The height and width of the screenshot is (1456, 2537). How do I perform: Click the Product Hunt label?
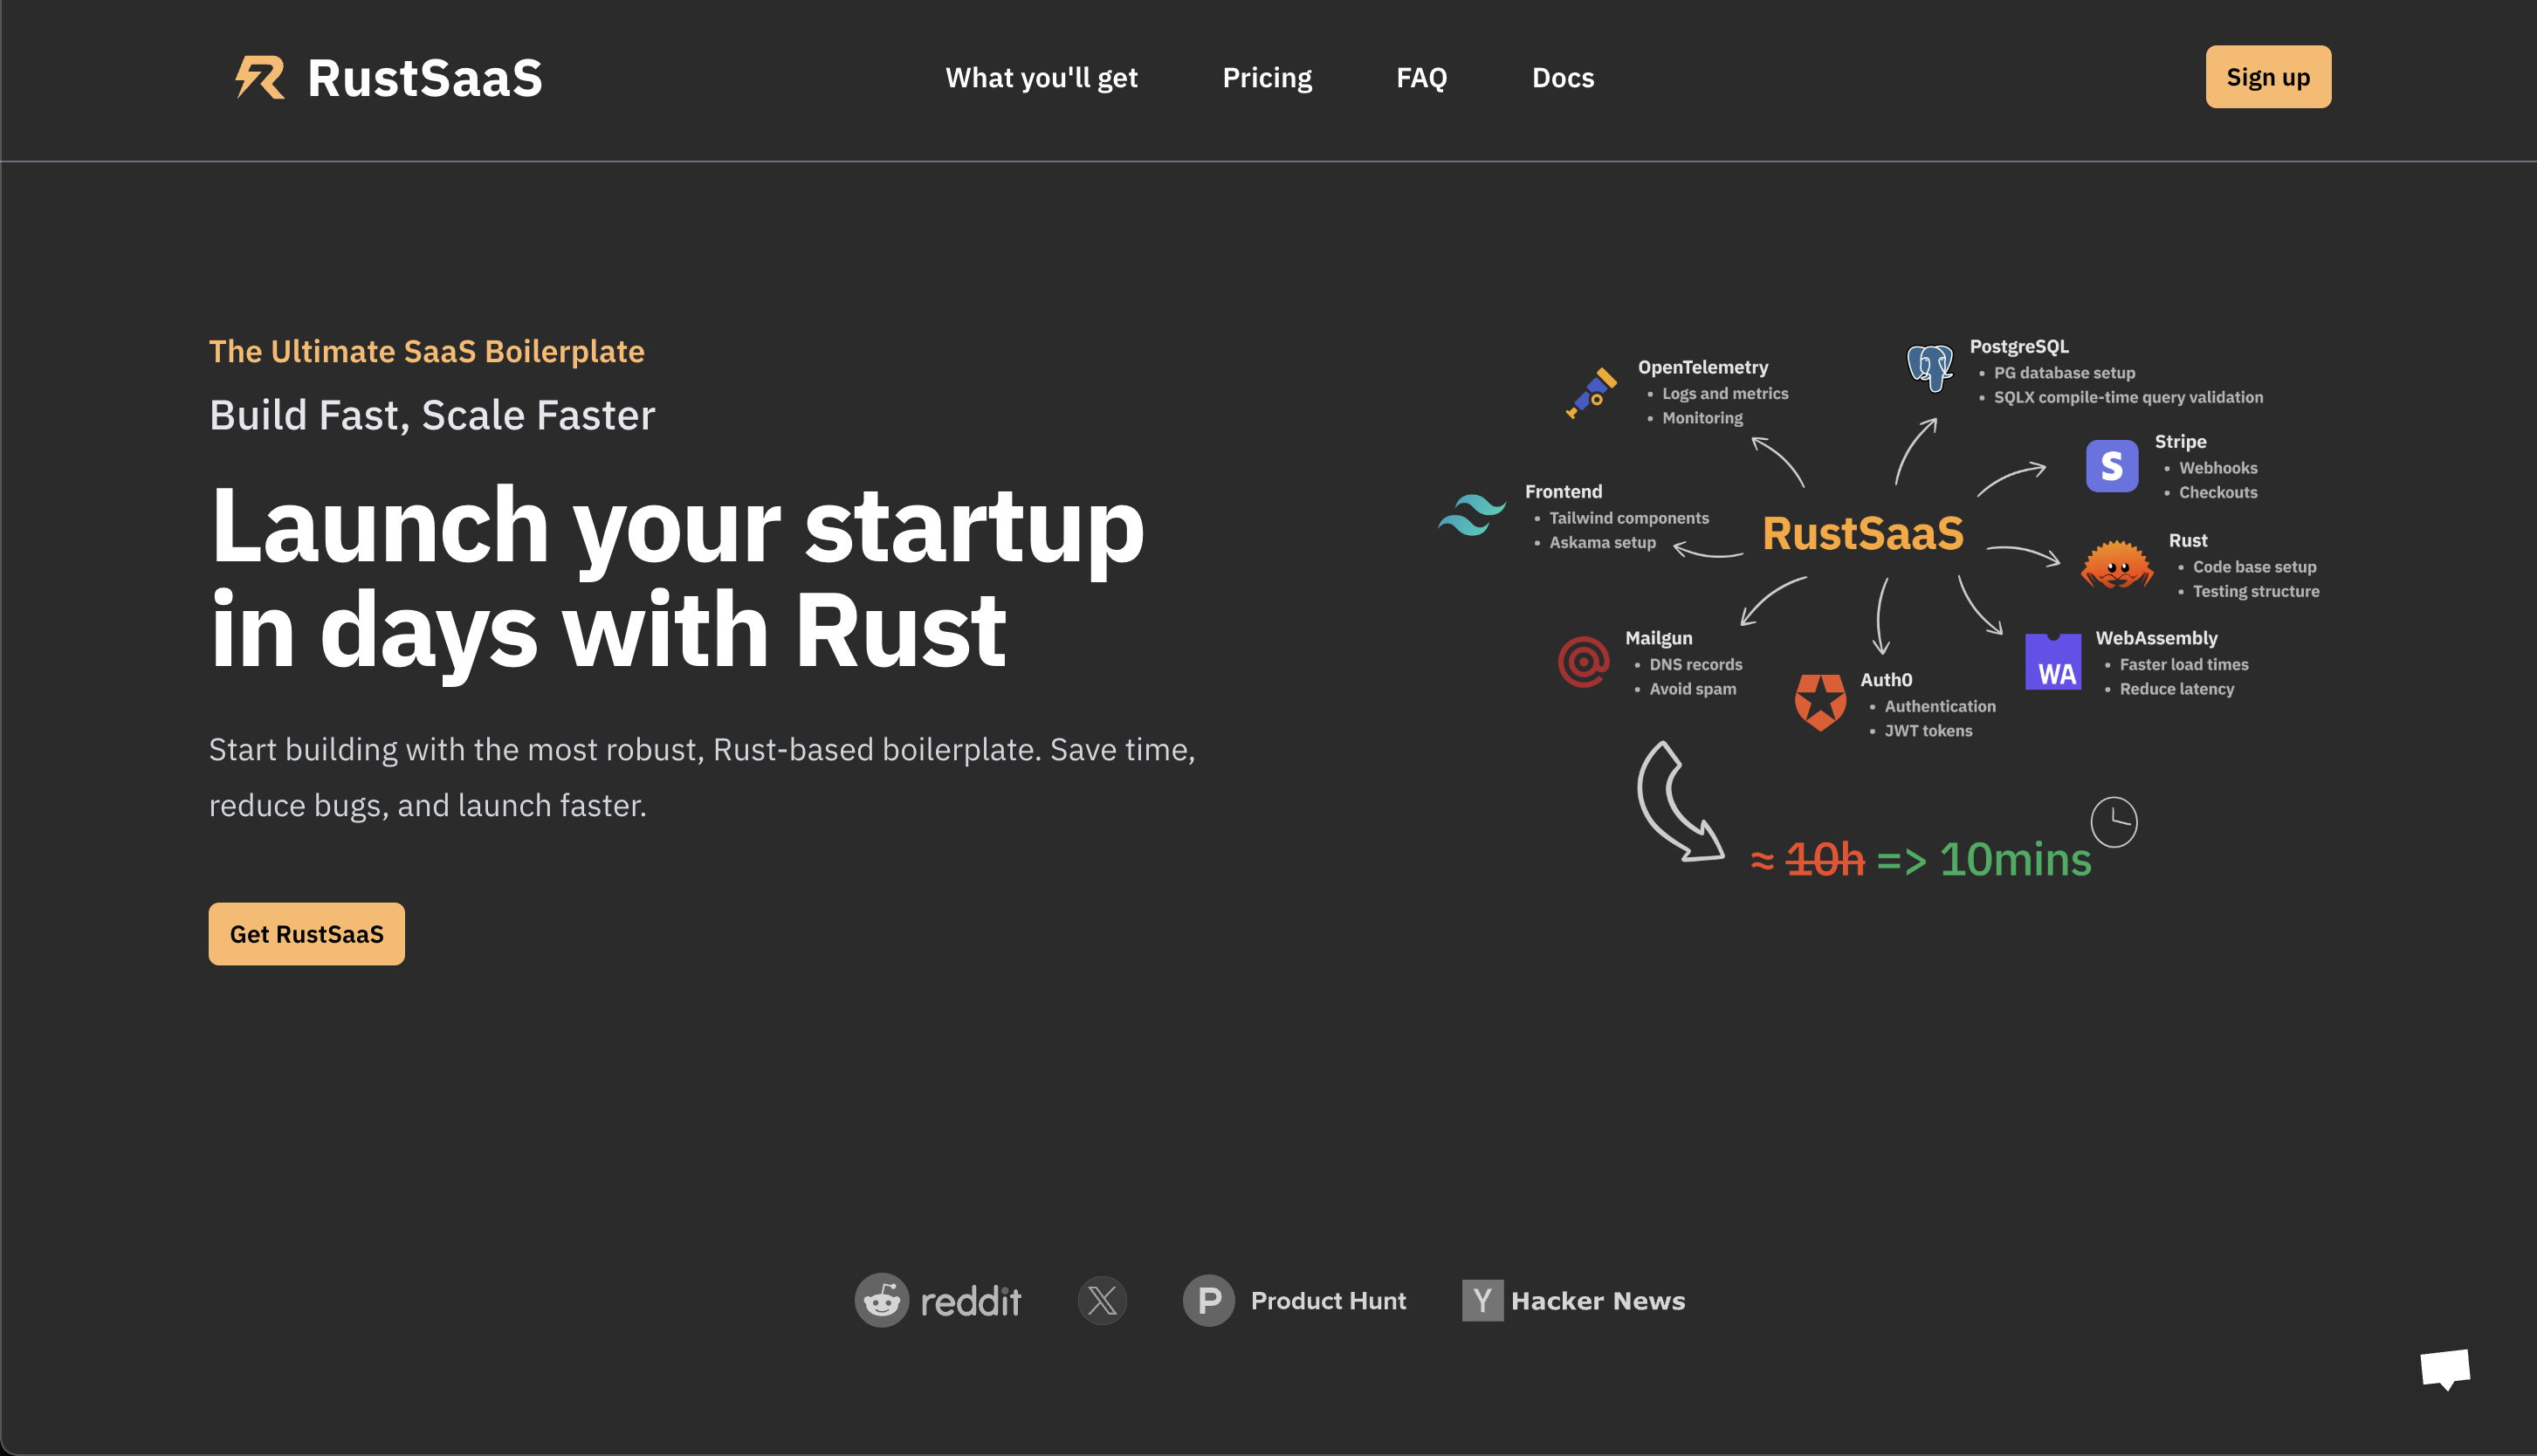(x=1328, y=1301)
